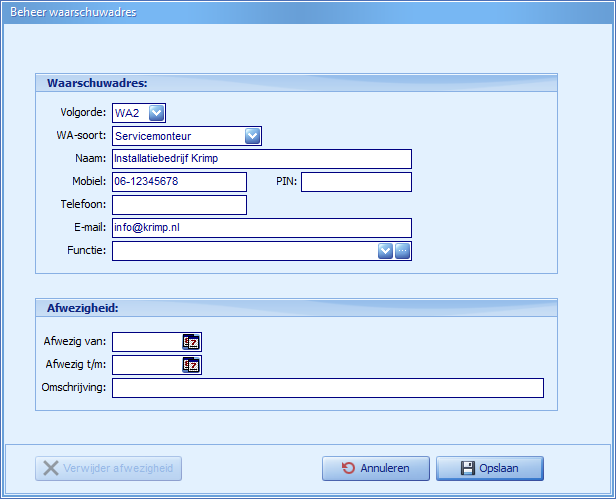Focus the Naam input field
The image size is (616, 499).
(262, 159)
